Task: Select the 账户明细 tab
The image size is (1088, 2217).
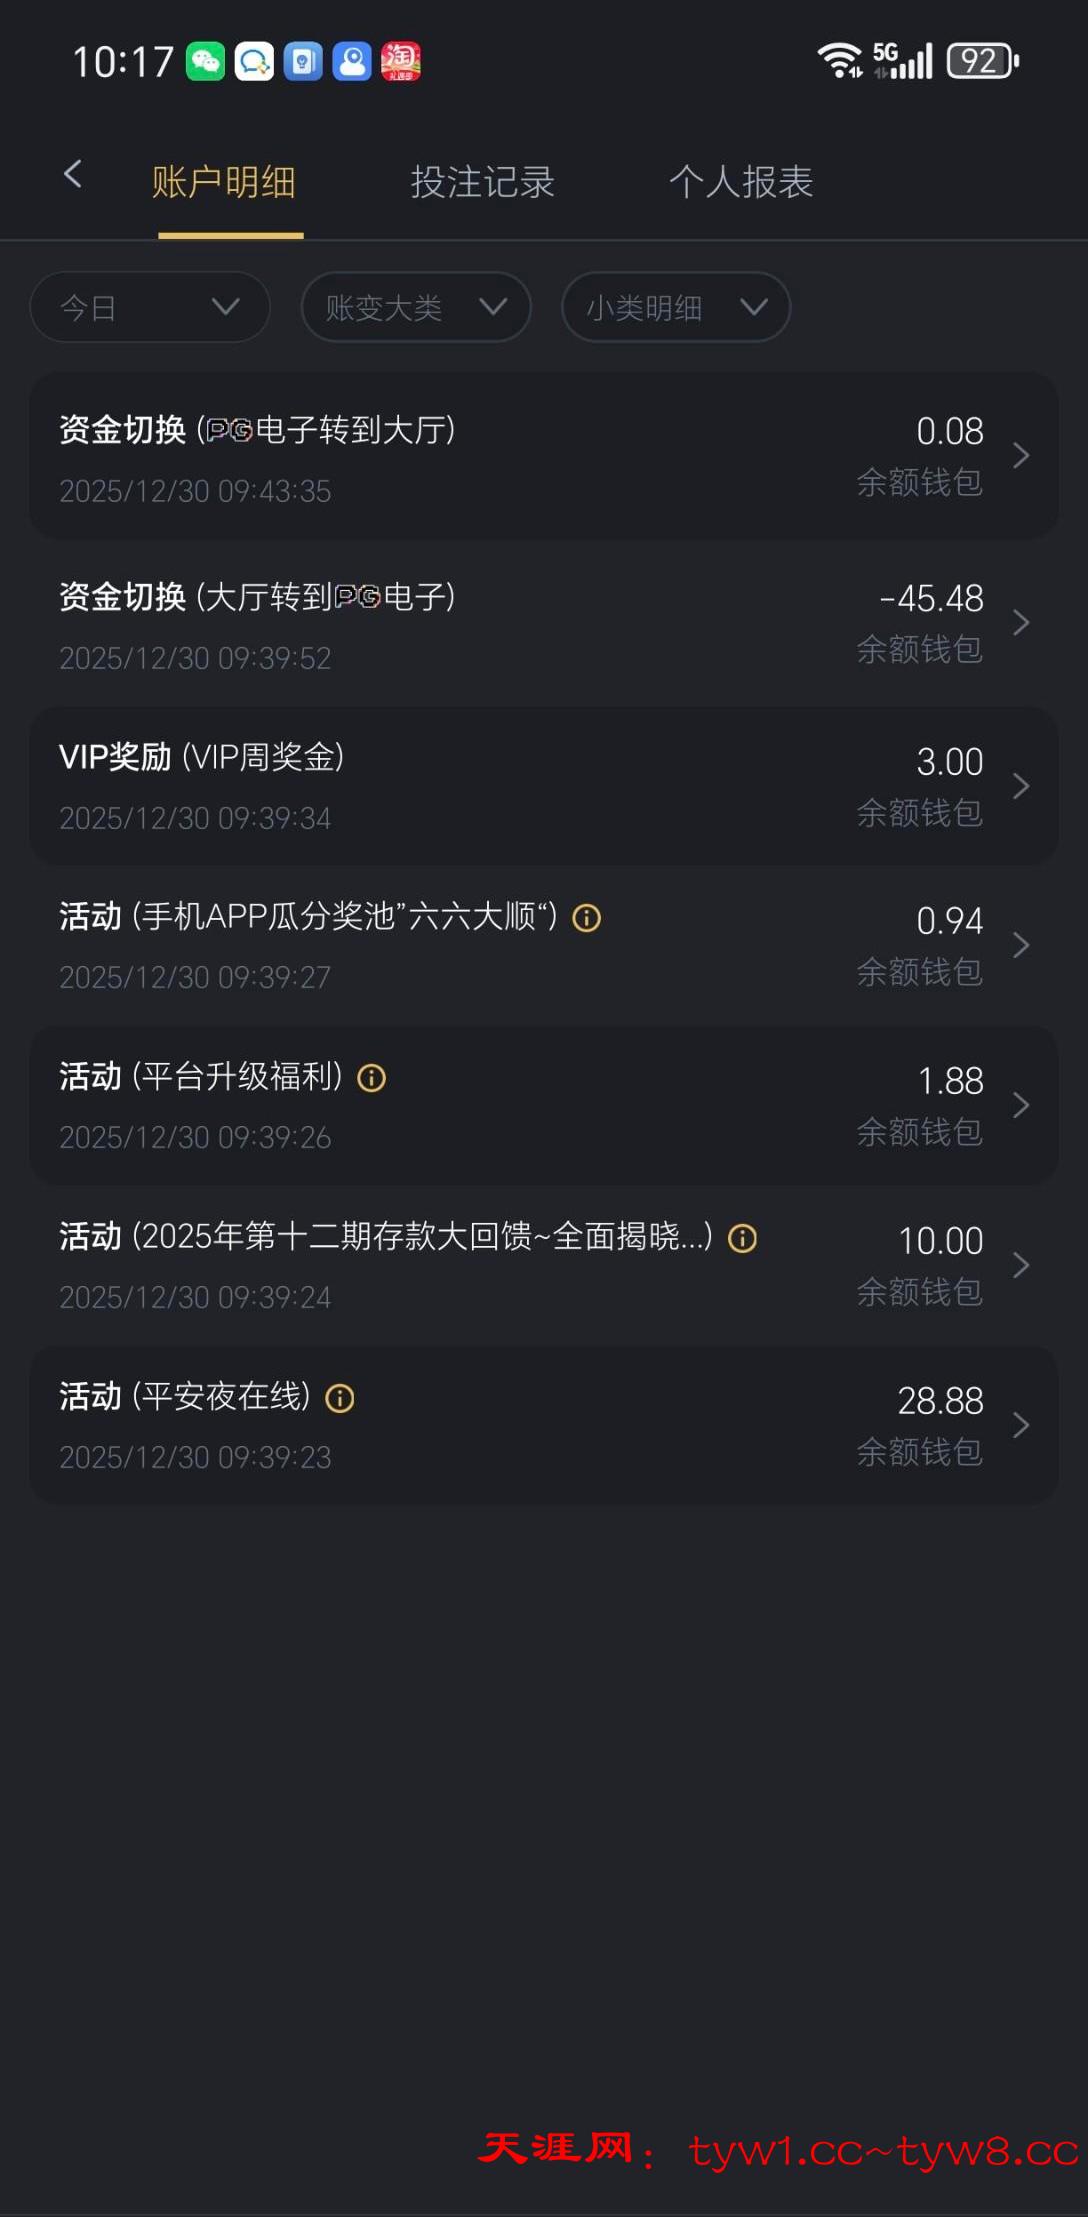Action: (224, 183)
